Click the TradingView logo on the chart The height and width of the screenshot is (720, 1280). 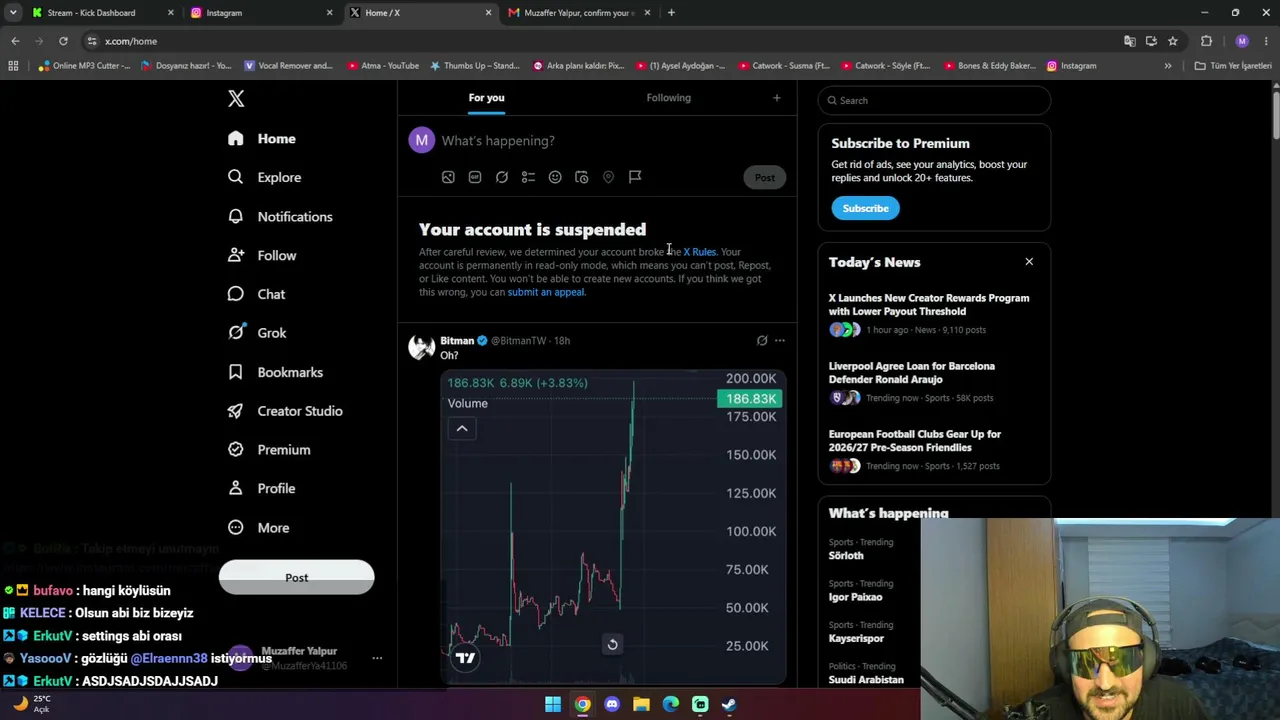tap(465, 657)
